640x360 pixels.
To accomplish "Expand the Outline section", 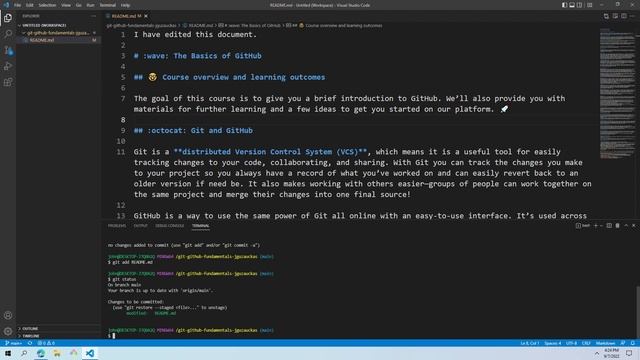I will (58, 328).
